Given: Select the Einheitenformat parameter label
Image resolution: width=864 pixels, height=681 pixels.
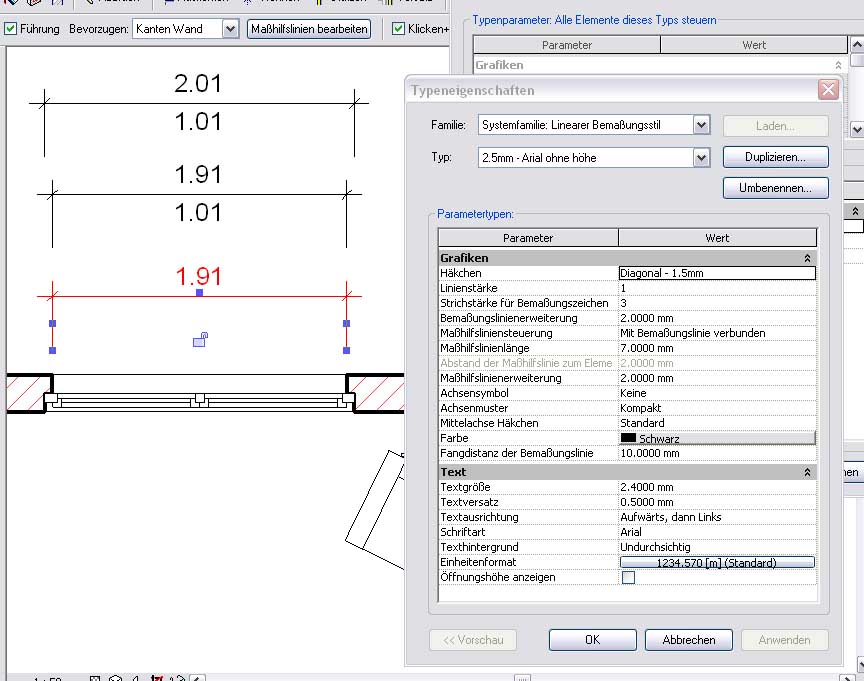Looking at the screenshot, I should (478, 563).
